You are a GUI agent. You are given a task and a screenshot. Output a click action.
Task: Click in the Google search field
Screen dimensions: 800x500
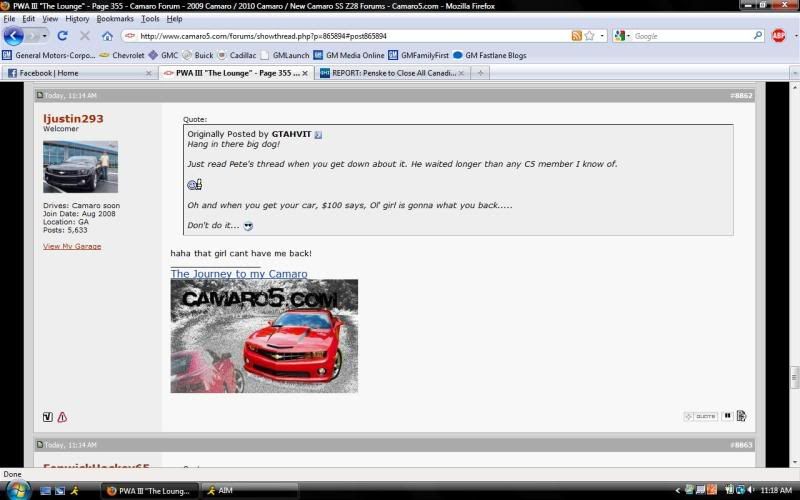[690, 36]
